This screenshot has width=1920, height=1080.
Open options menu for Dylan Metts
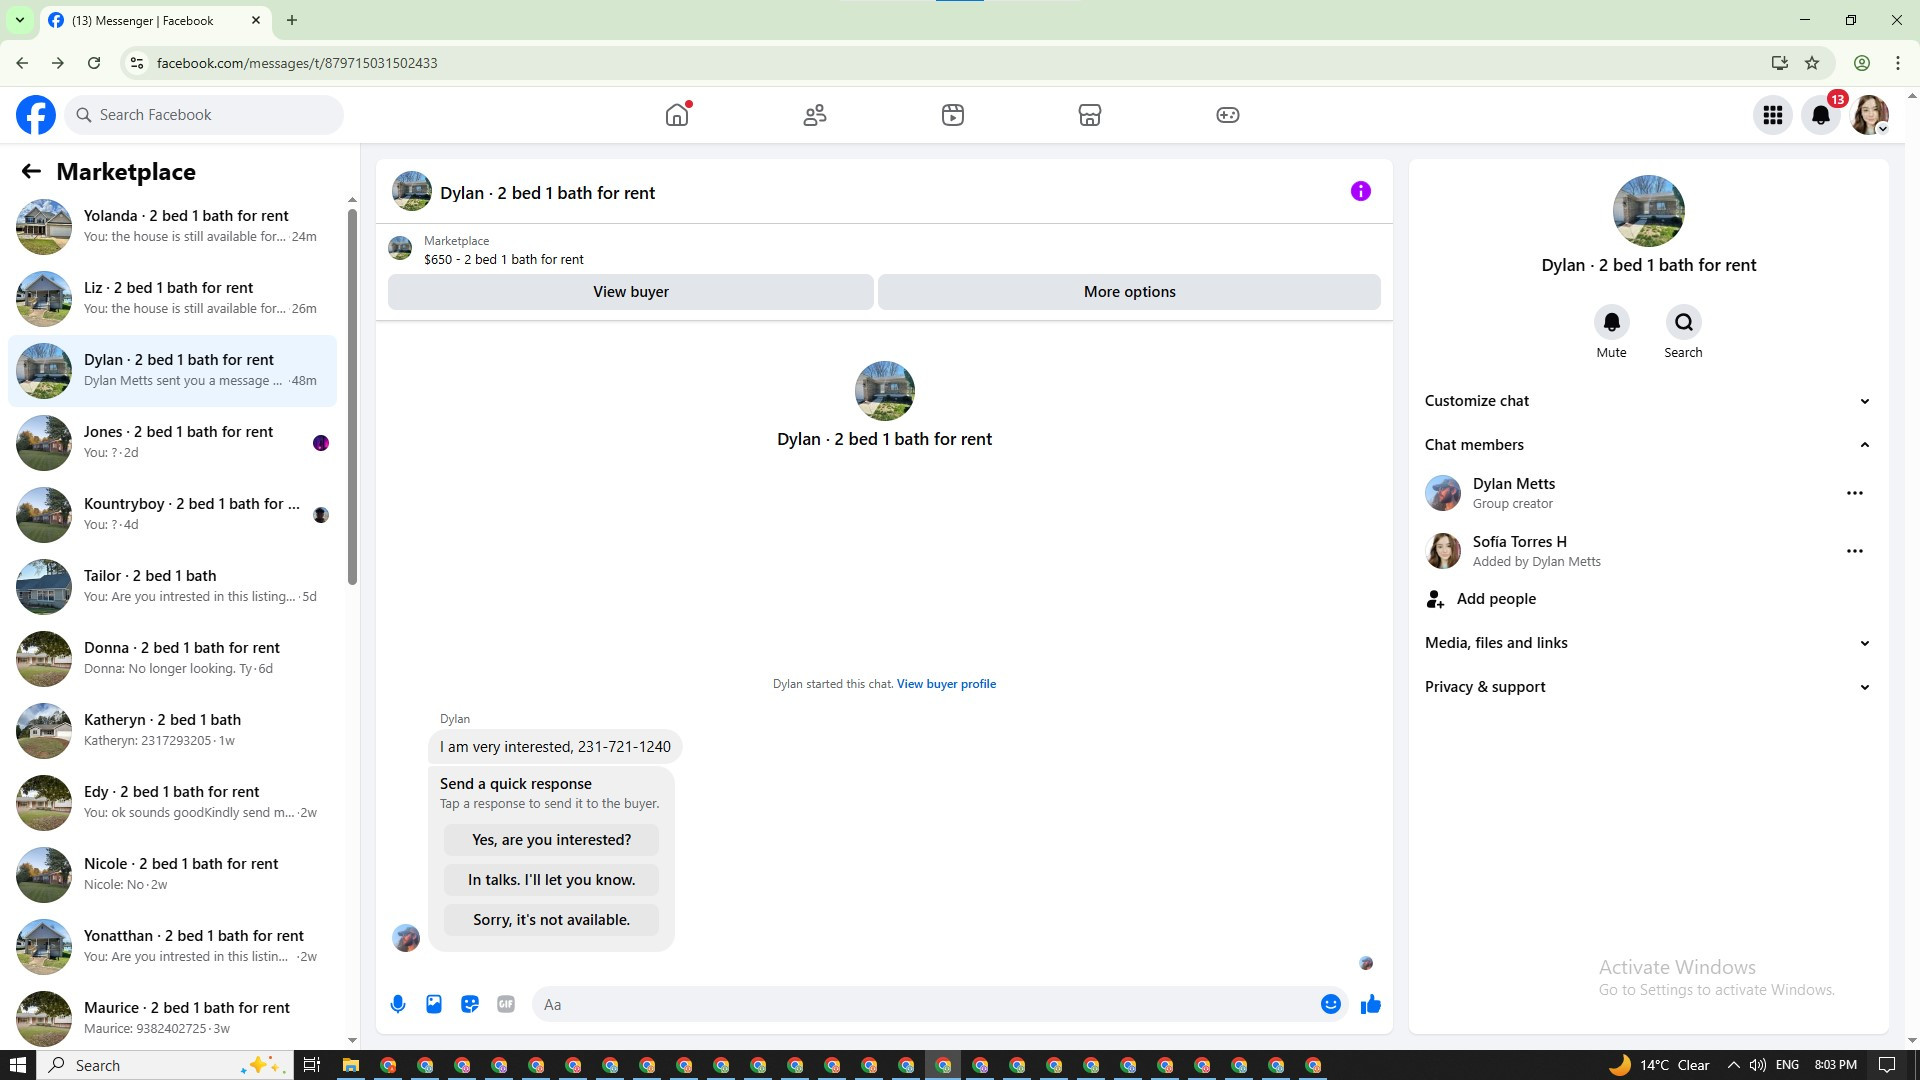tap(1854, 493)
